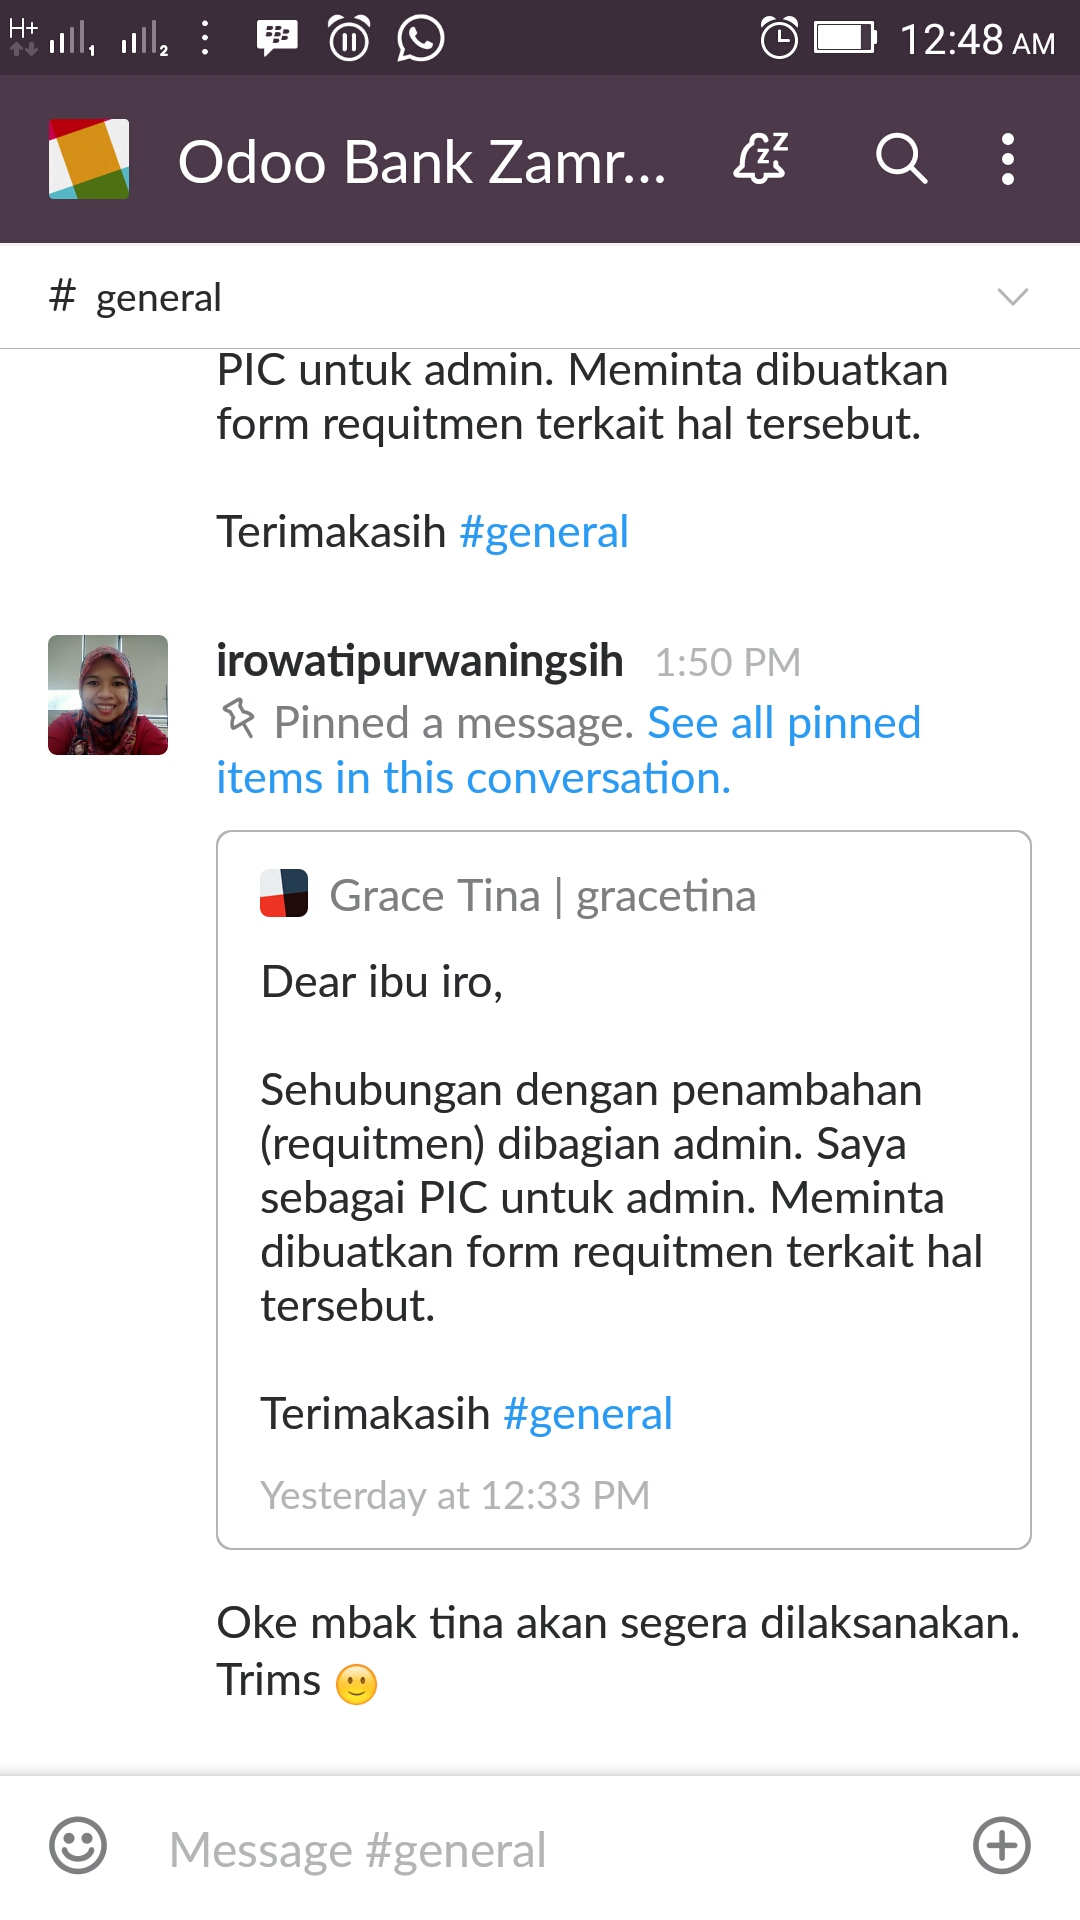1080x1920 pixels.
Task: Open search with the magnifier icon
Action: click(901, 158)
